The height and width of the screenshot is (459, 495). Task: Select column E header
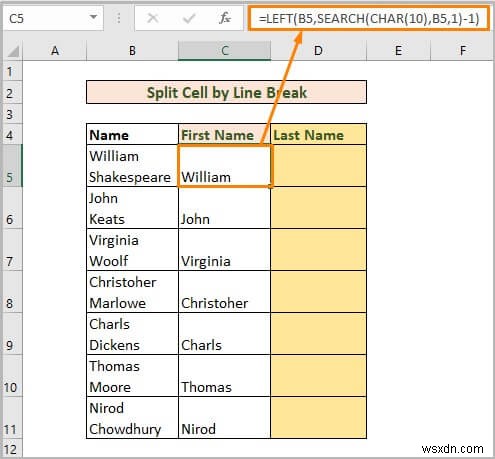[x=398, y=51]
